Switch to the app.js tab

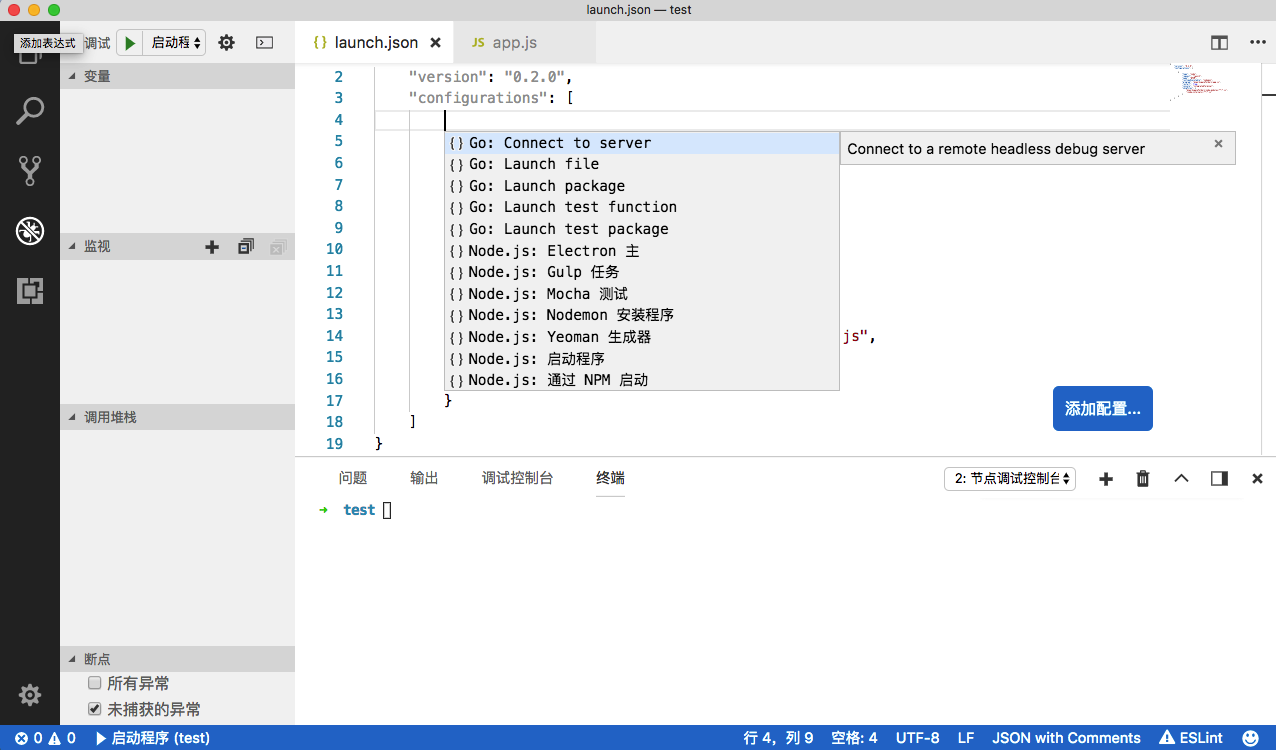pyautogui.click(x=514, y=43)
